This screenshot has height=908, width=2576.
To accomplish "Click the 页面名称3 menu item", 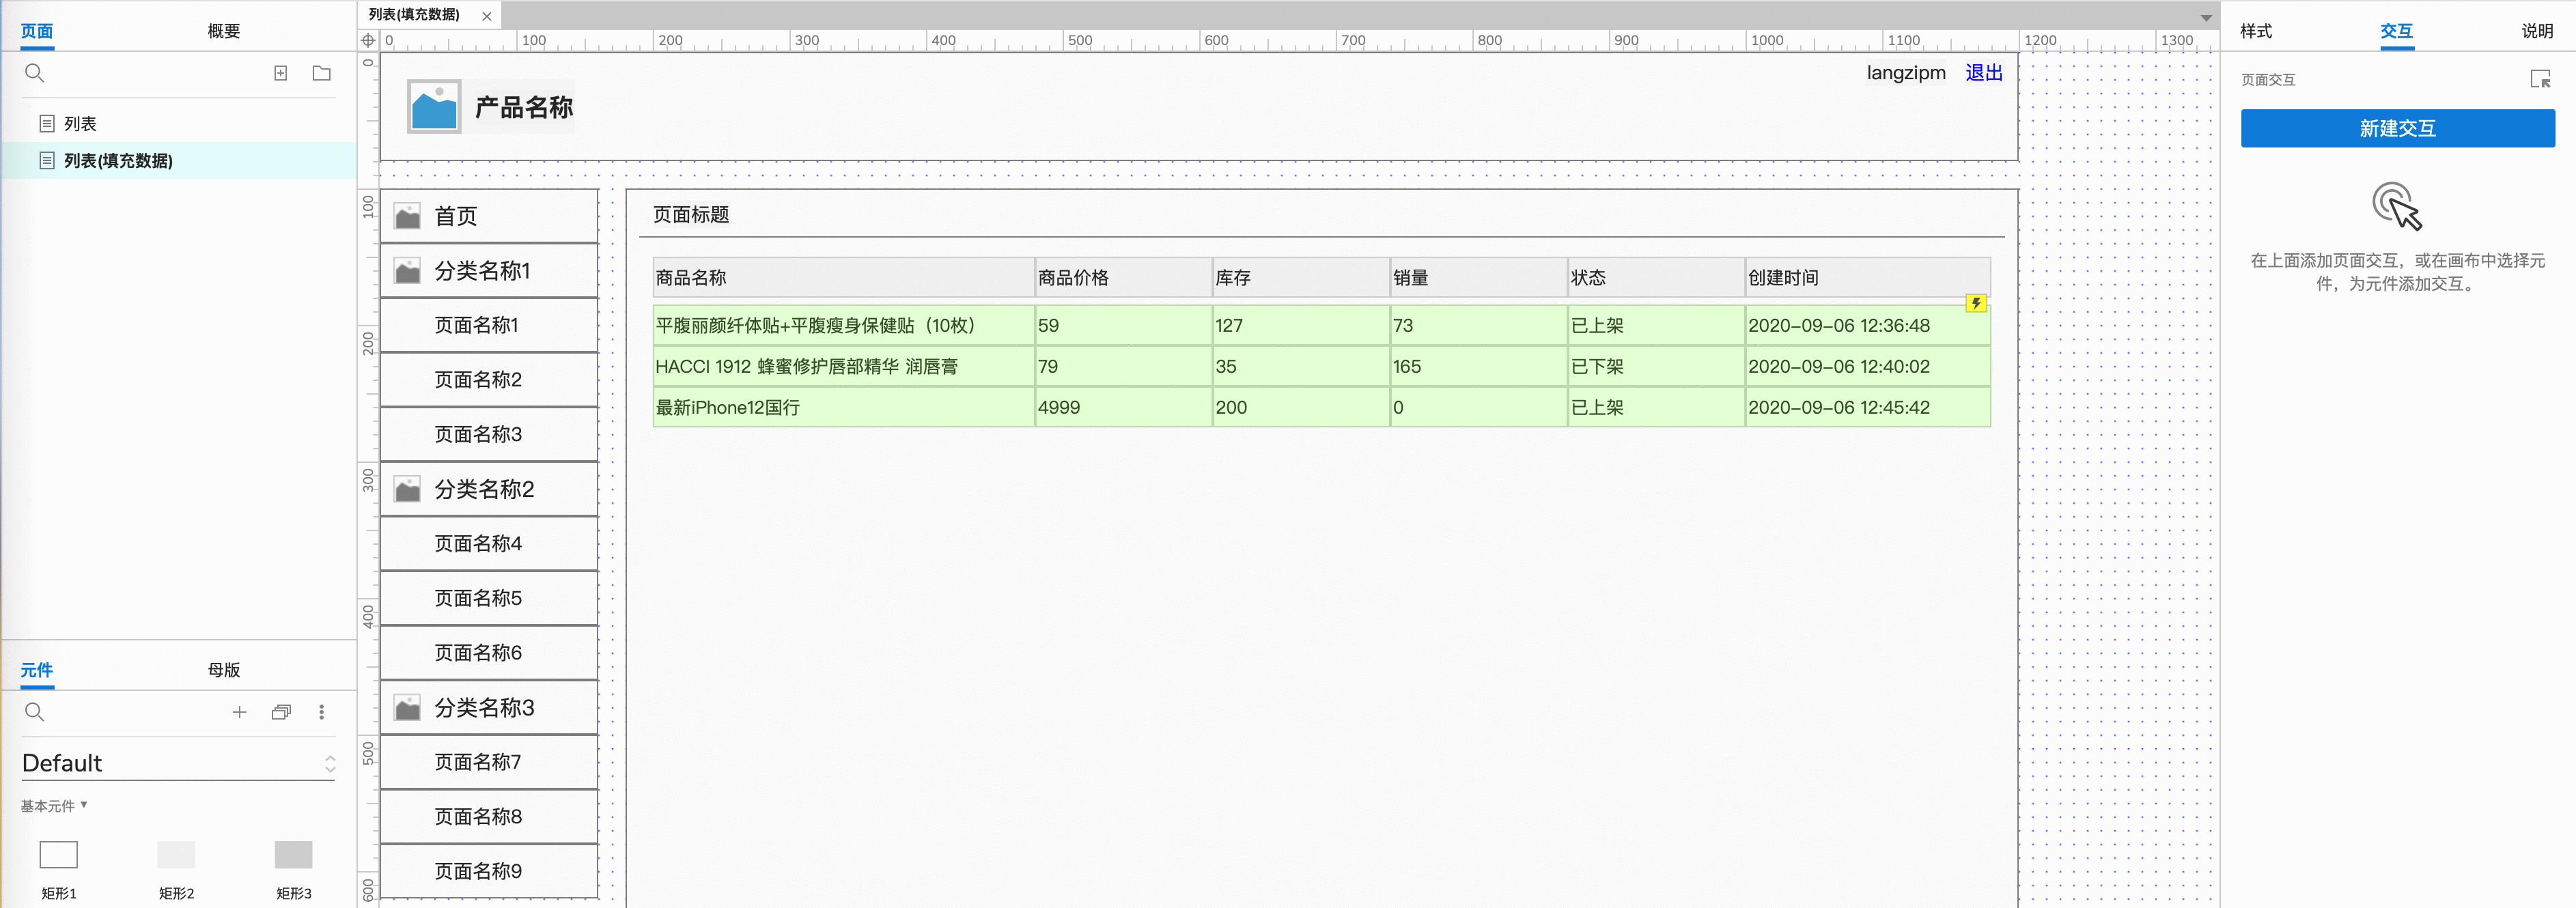I will tap(489, 434).
